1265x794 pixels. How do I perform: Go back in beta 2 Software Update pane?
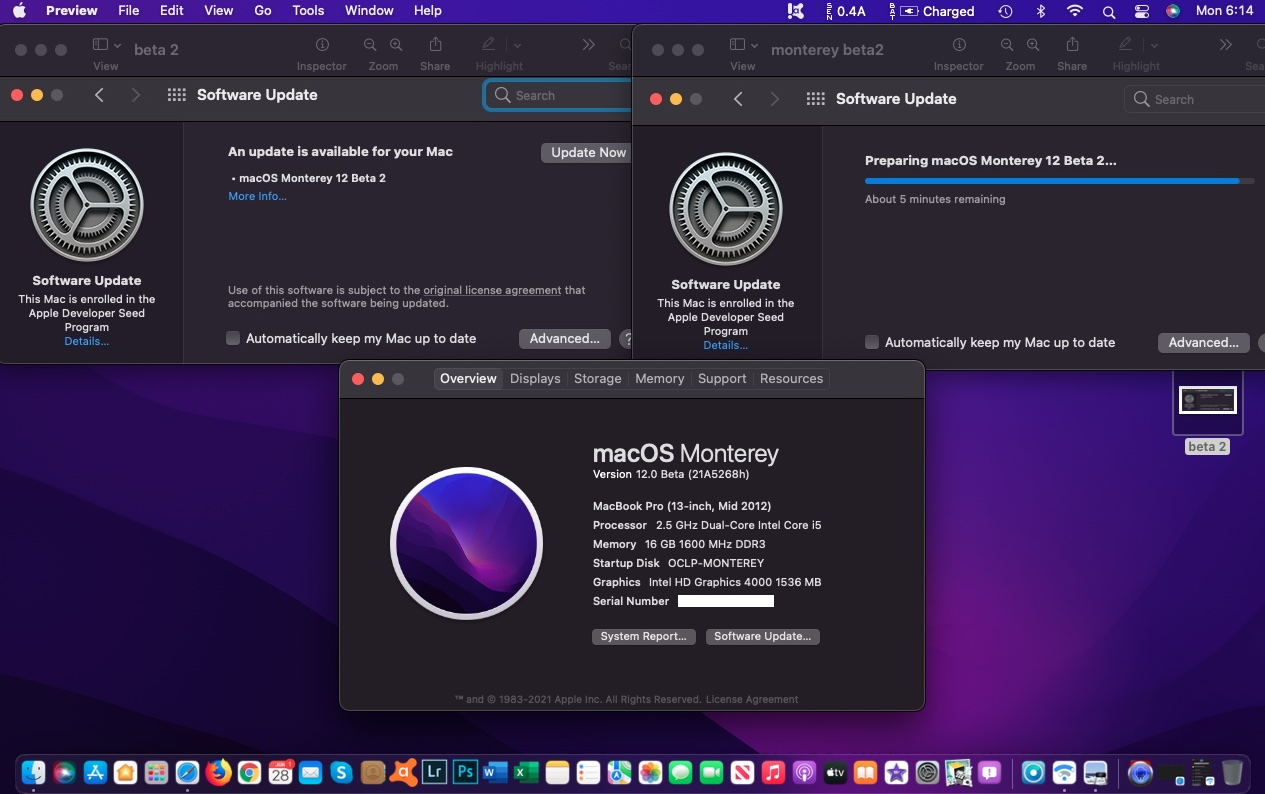(99, 95)
